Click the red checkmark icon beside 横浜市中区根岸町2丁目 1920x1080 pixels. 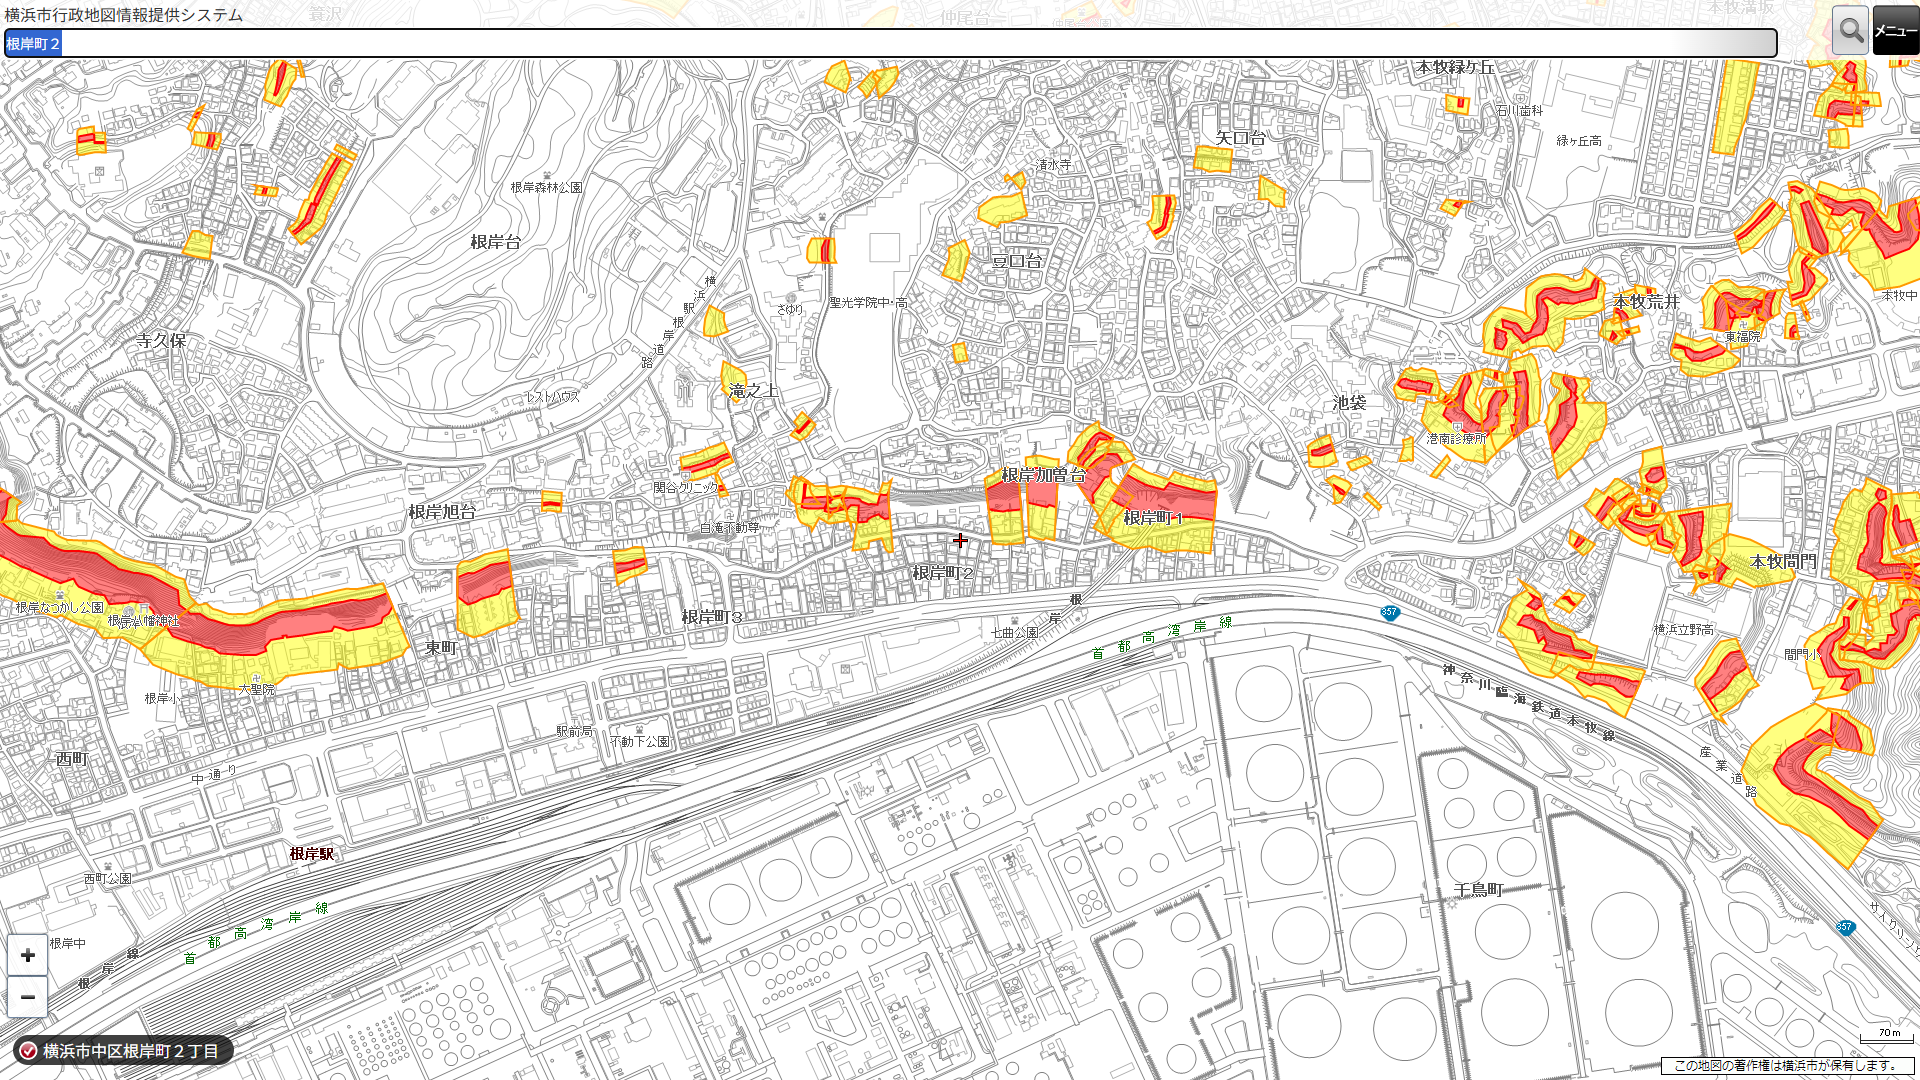click(x=28, y=1051)
